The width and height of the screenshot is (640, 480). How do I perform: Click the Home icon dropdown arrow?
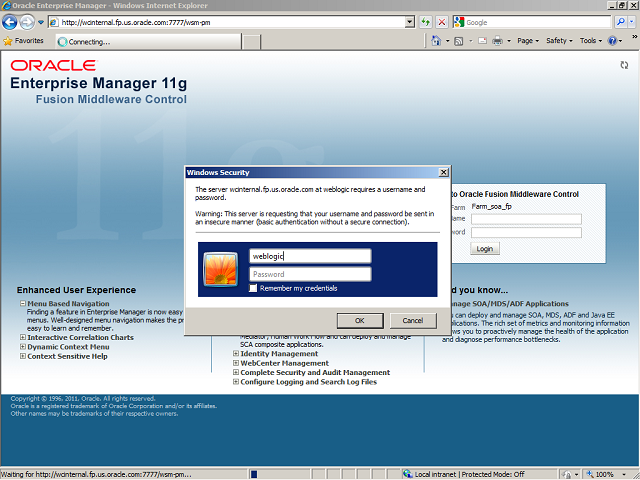(447, 41)
